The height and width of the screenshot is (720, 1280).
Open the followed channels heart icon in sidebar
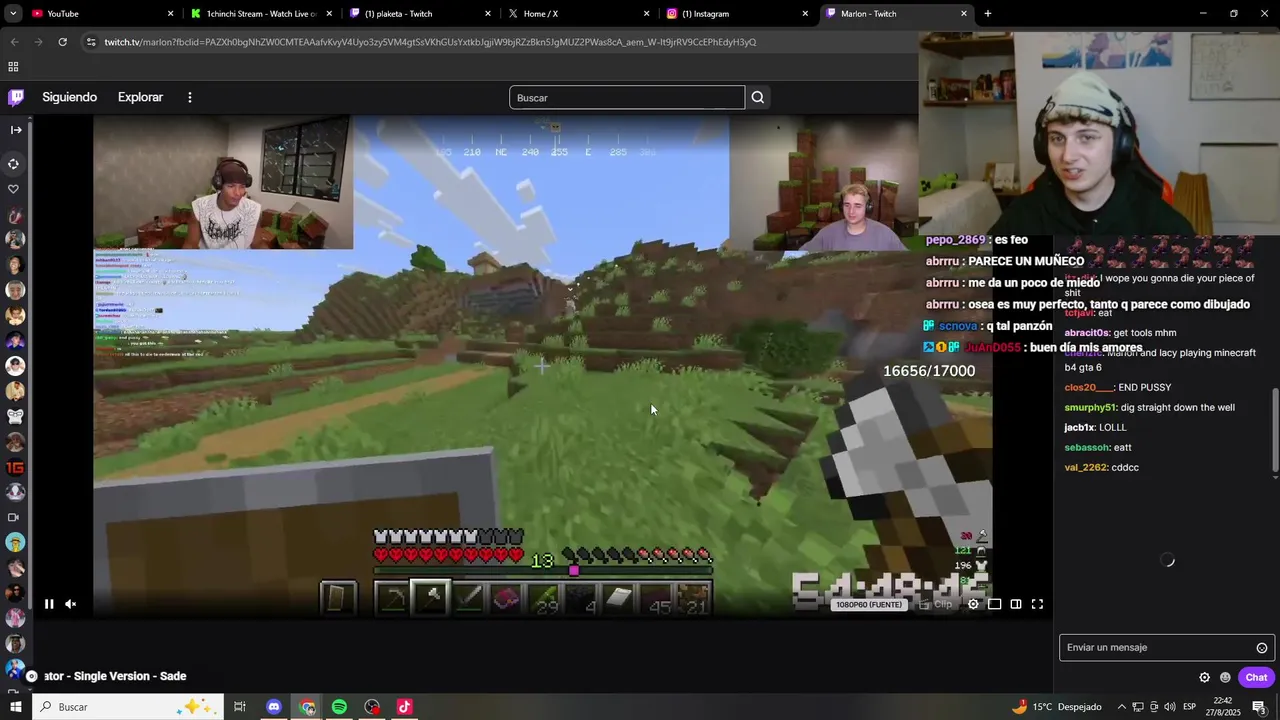(14, 189)
